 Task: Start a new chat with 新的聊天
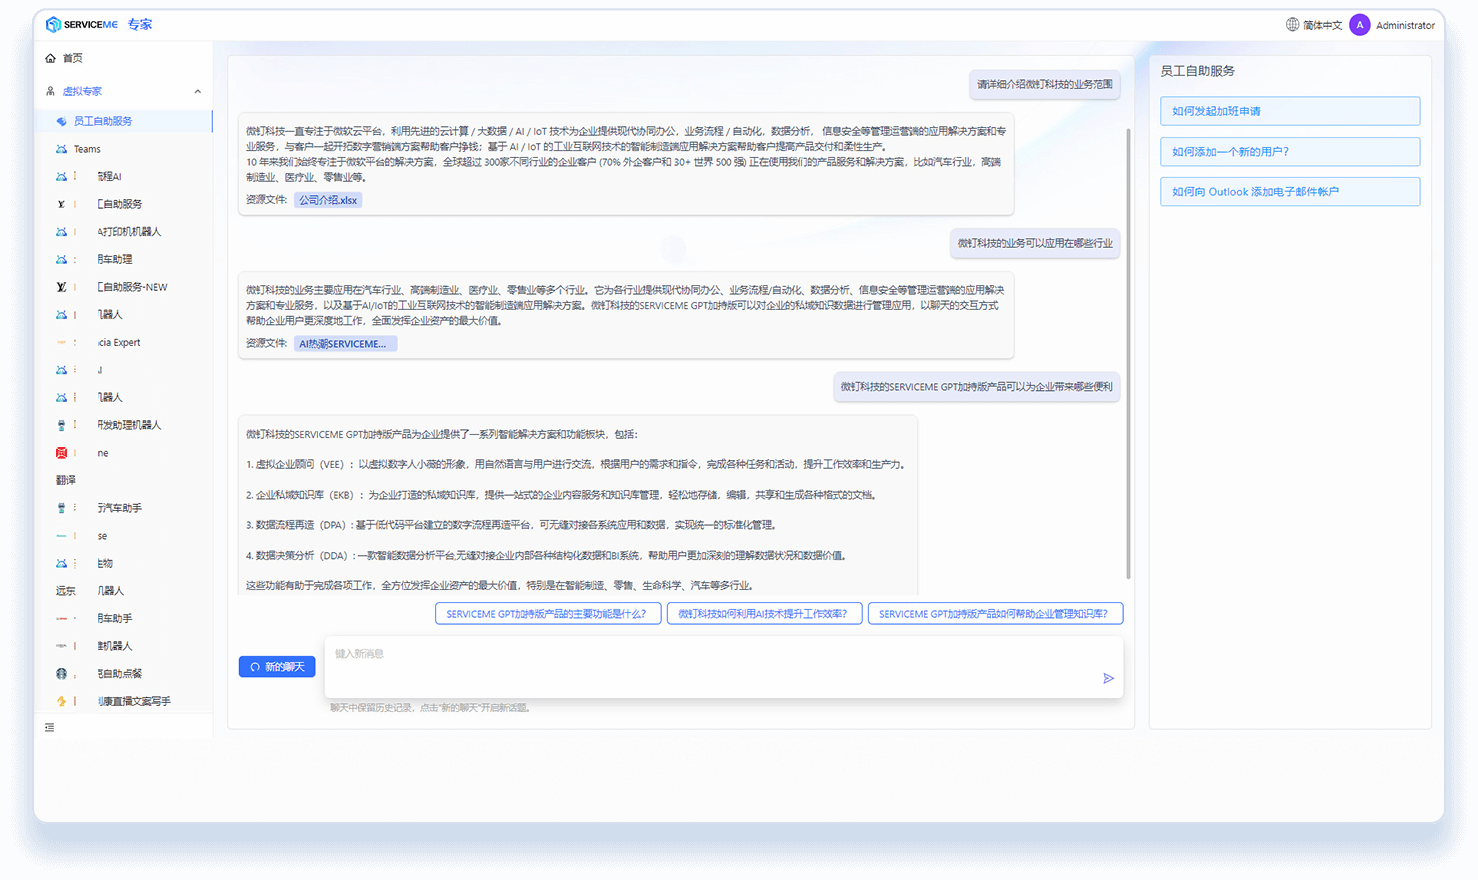click(x=277, y=667)
